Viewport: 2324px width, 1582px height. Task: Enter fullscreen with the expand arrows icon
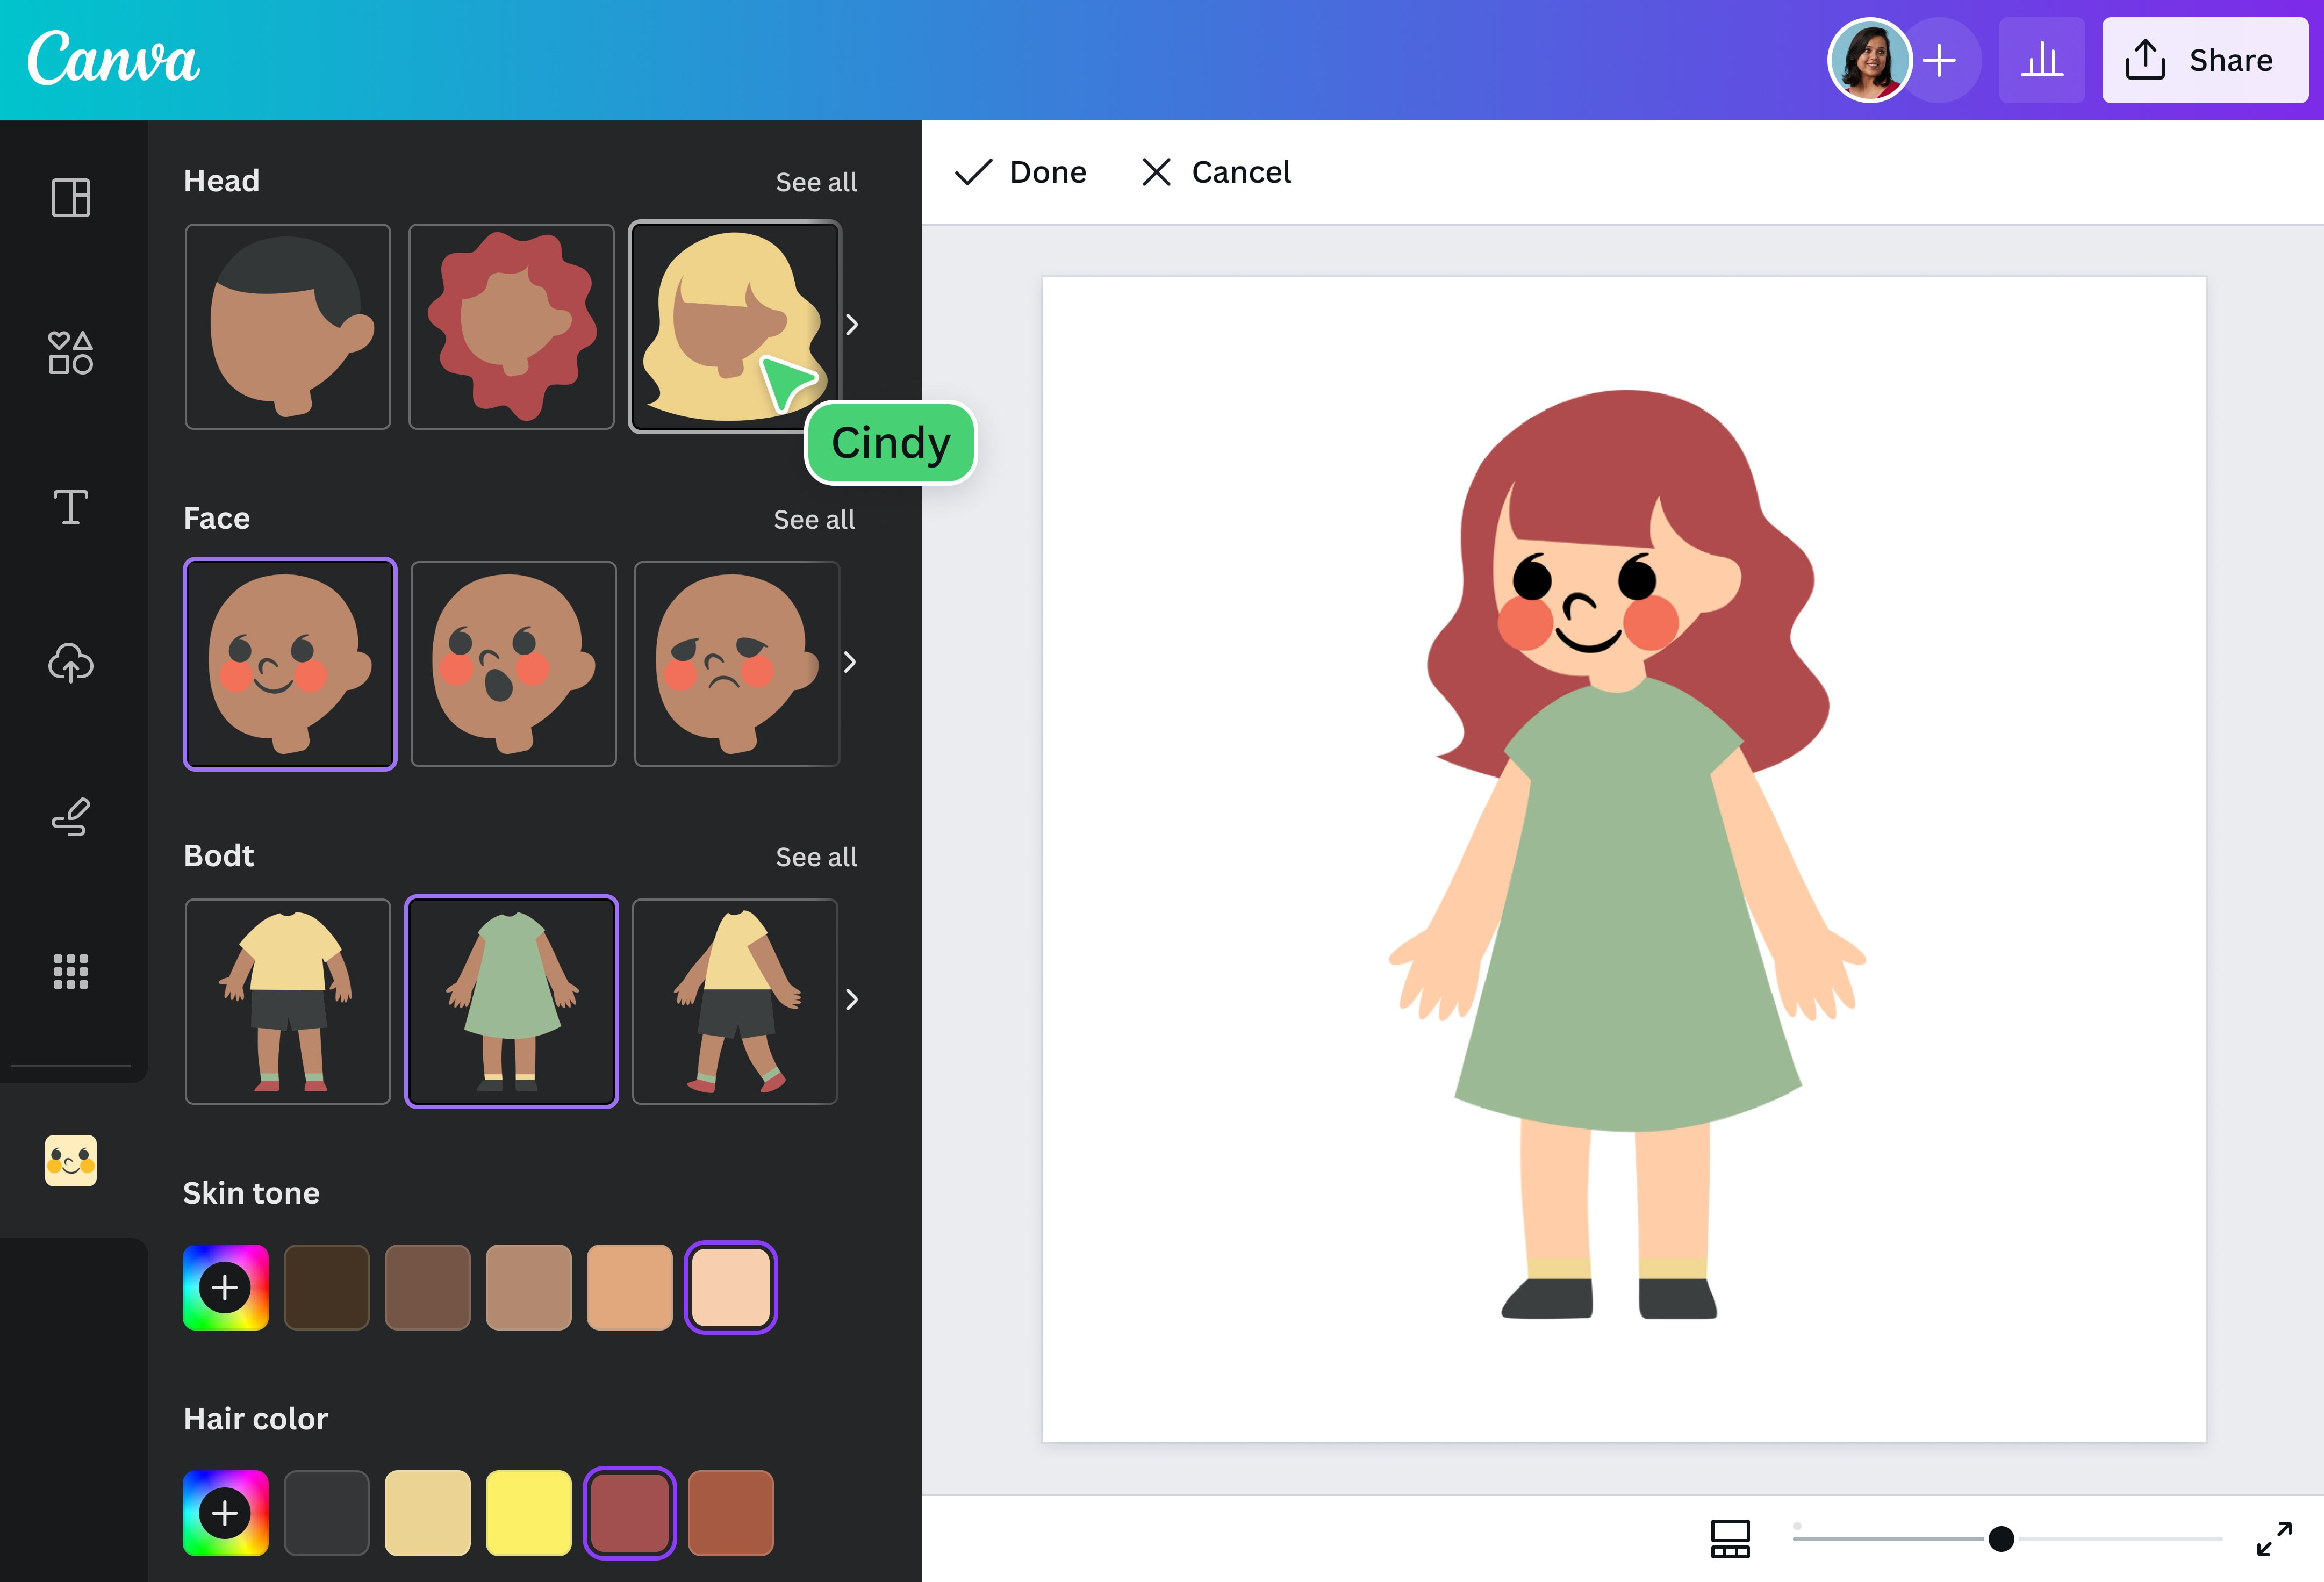[2274, 1538]
